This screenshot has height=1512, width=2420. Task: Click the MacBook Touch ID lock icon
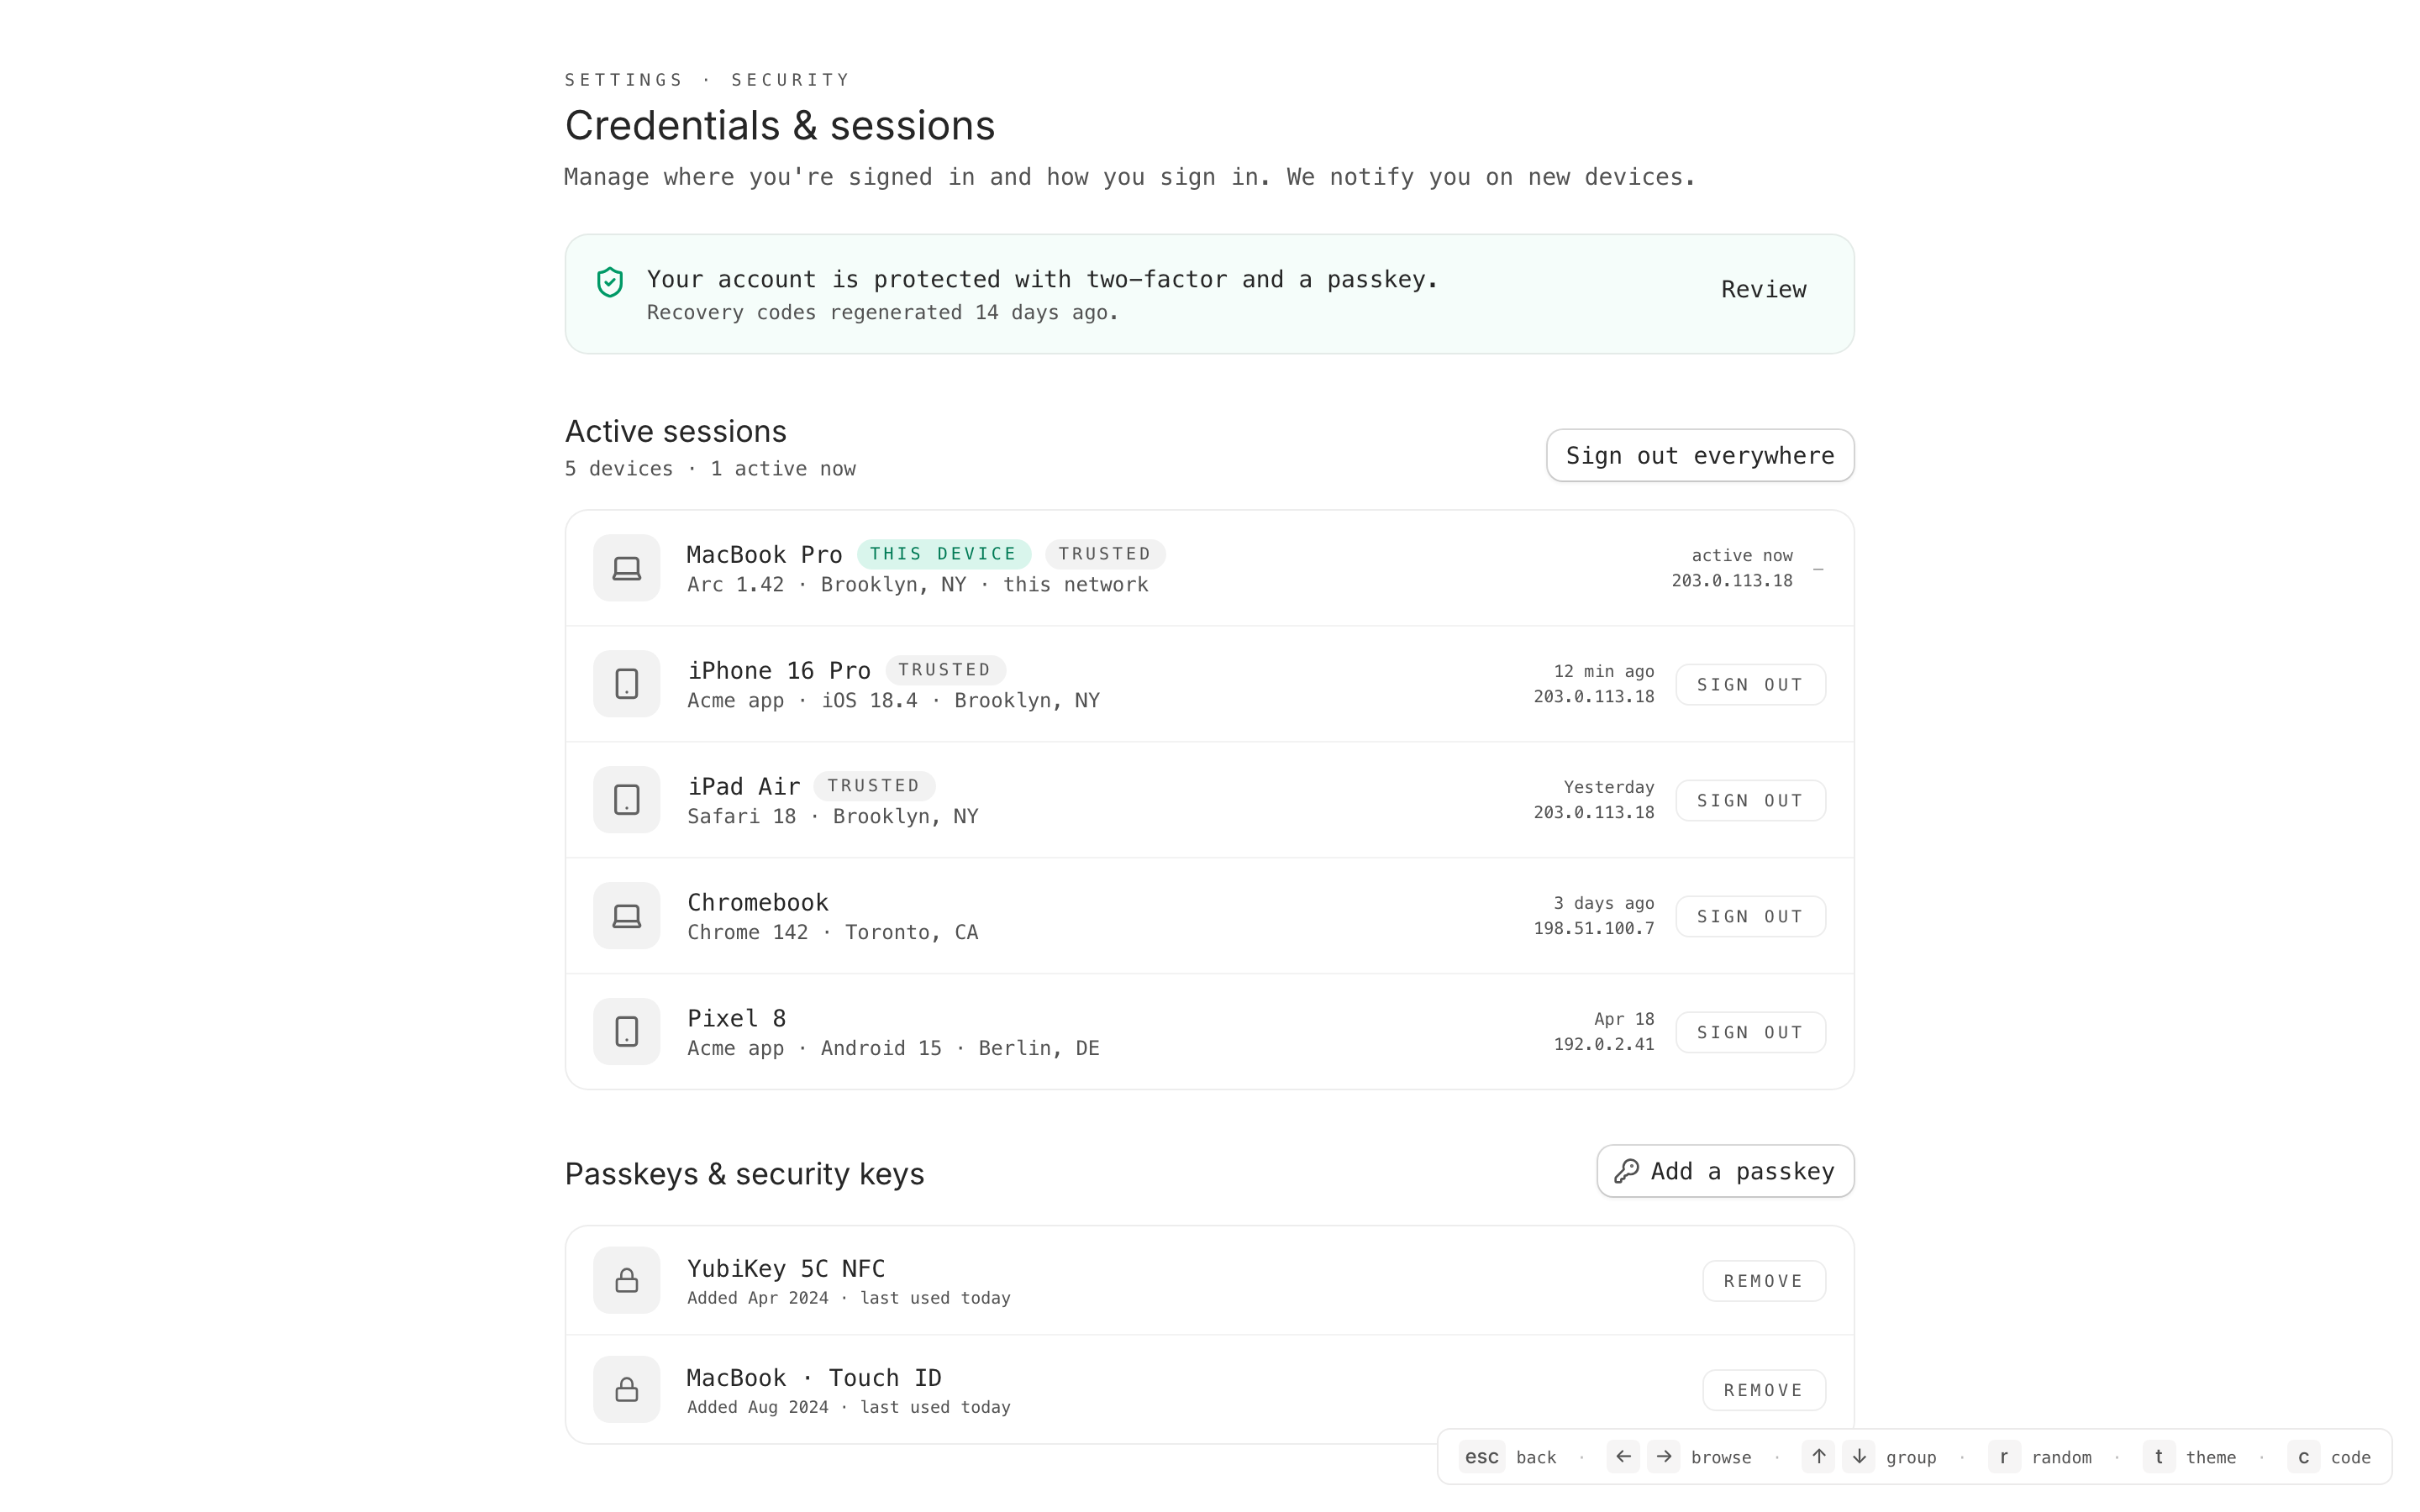(627, 1390)
